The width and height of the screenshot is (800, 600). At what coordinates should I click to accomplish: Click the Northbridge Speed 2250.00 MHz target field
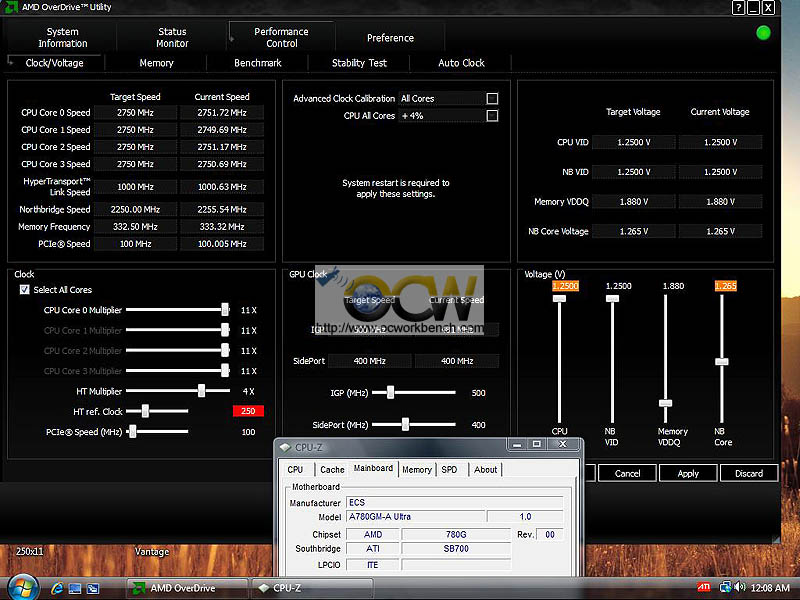[135, 209]
